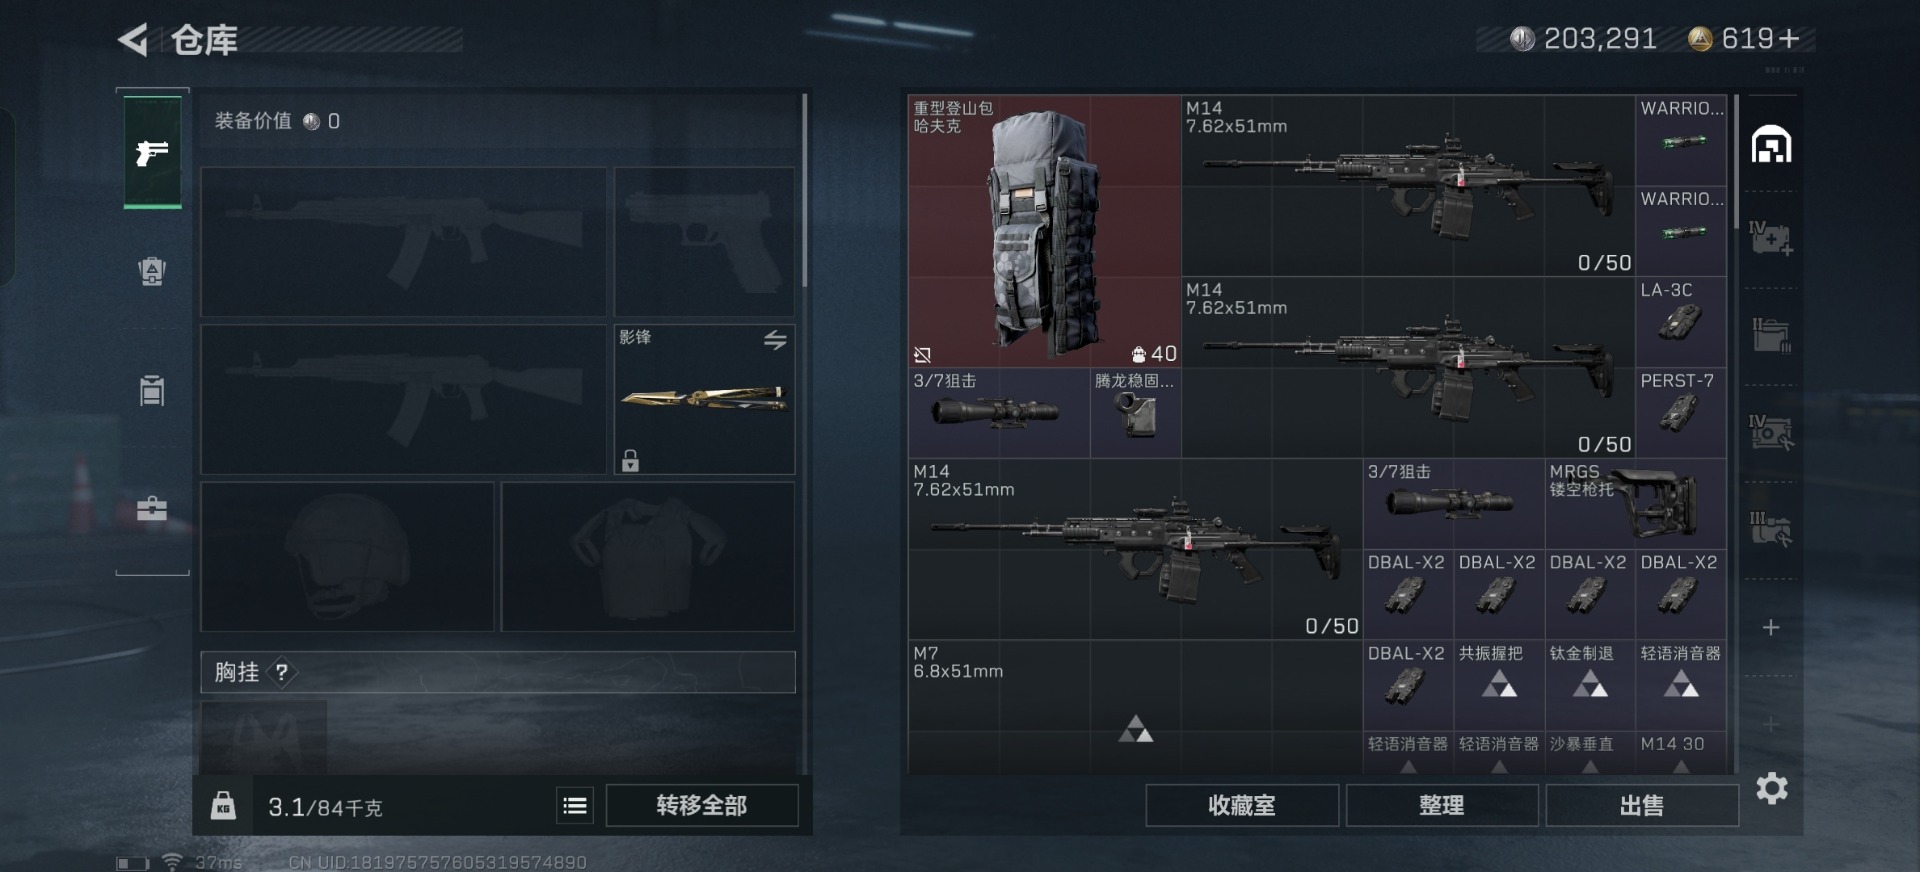Select the MRGS 镂空枪托 stock item

tap(1635, 503)
